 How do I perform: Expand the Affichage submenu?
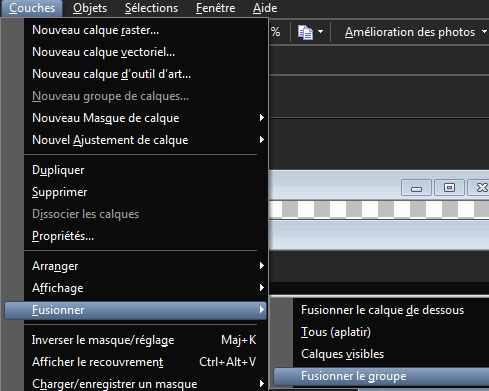click(146, 288)
